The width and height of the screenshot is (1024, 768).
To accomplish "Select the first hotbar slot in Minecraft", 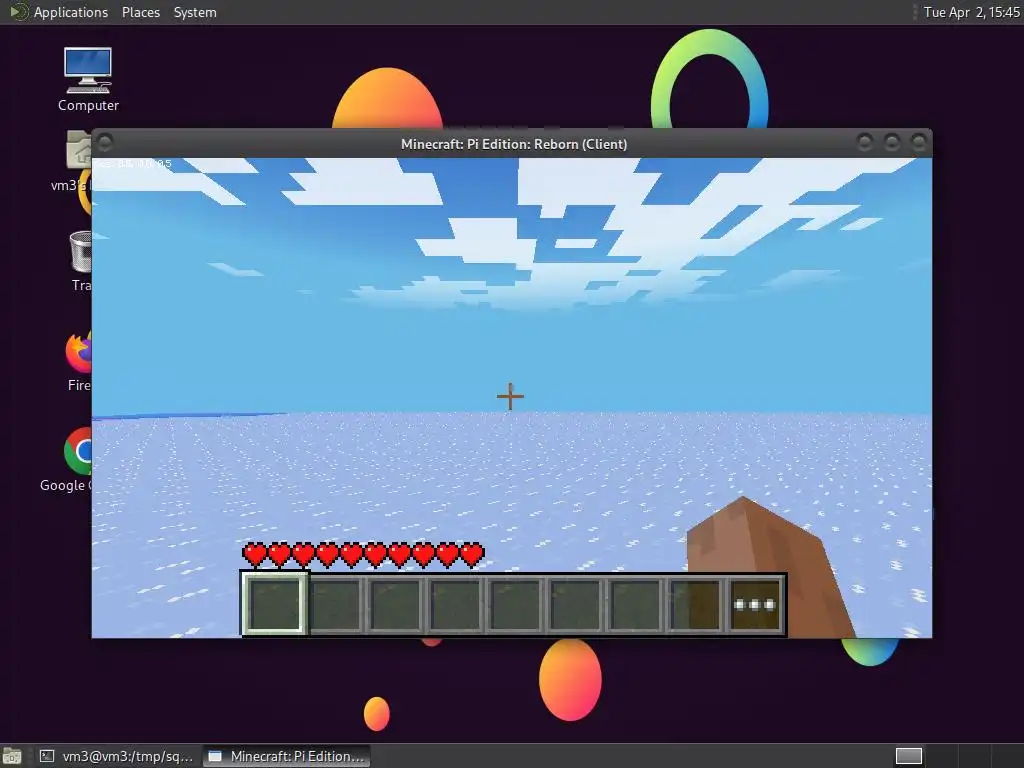I will (x=274, y=603).
